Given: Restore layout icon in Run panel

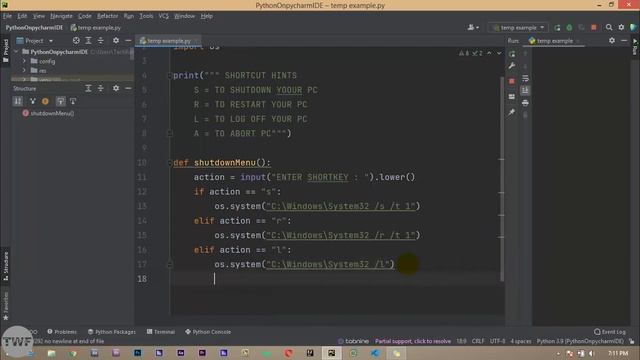Looking at the screenshot, I should 512,96.
